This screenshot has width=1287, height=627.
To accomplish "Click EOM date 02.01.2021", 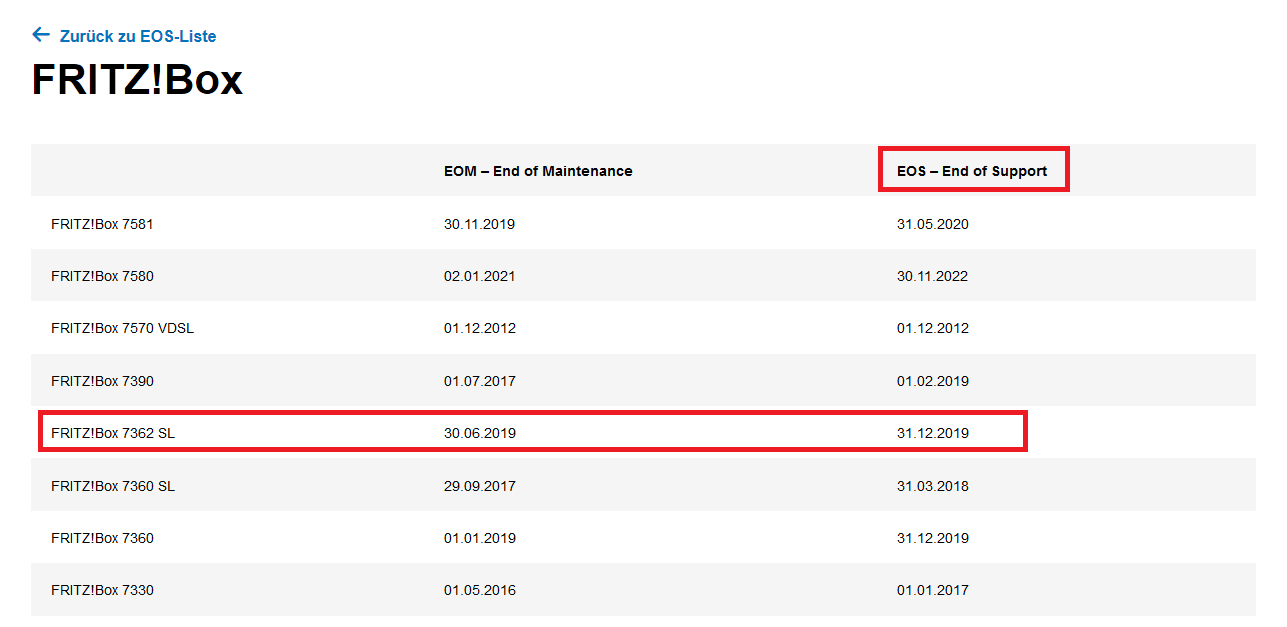I will pyautogui.click(x=480, y=276).
